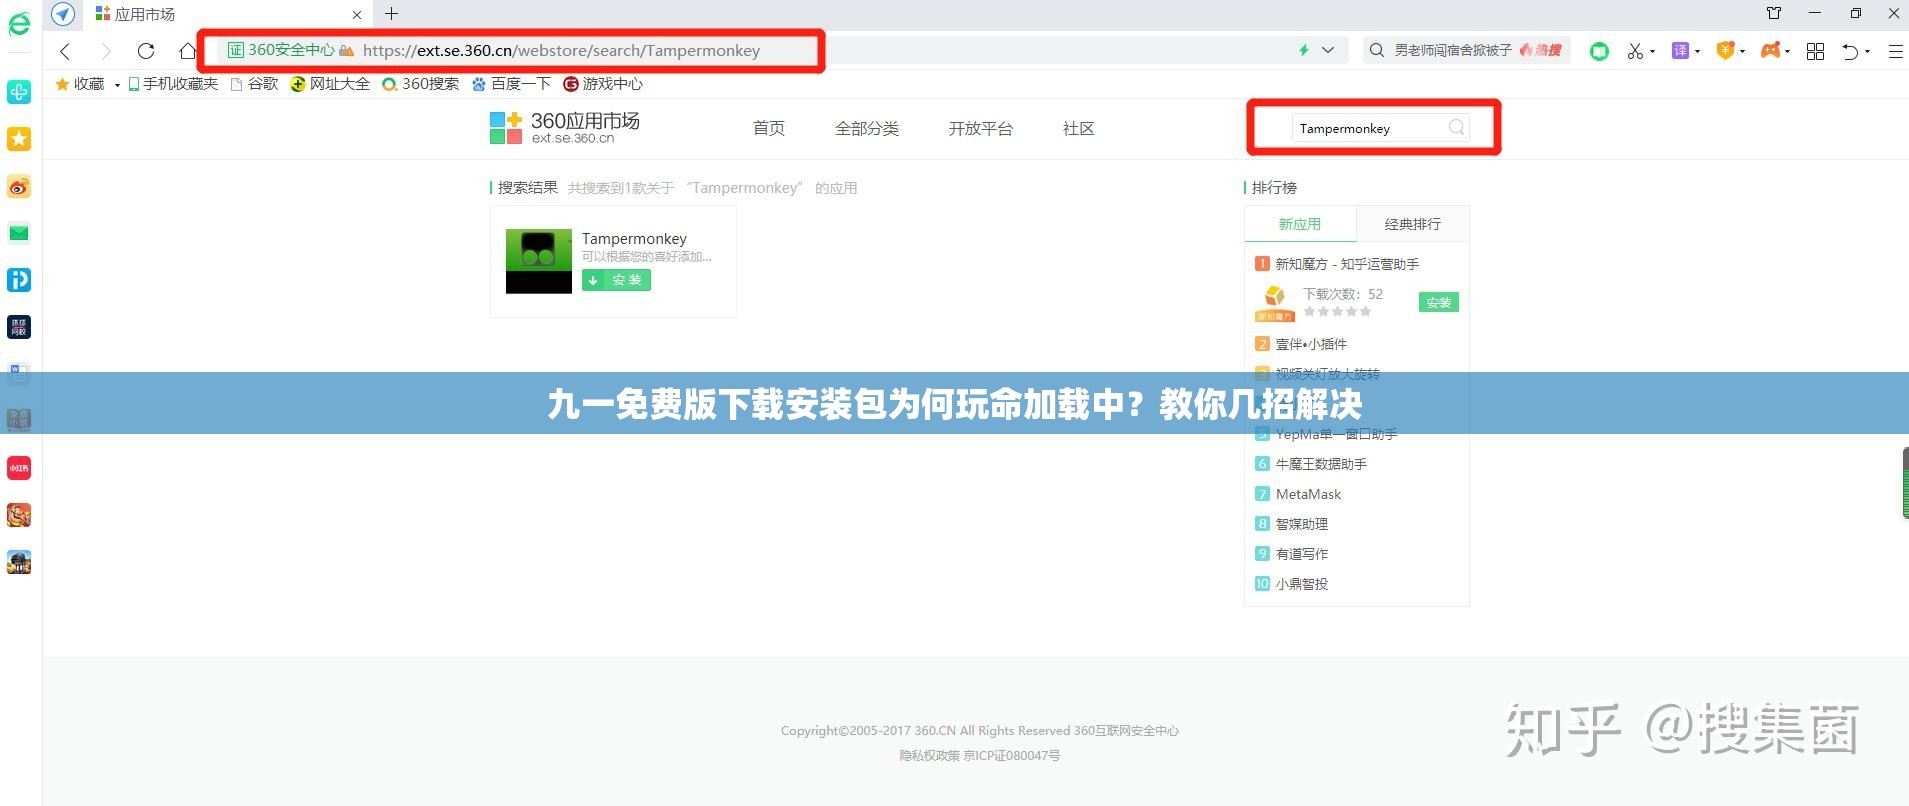Click the 小红书 red sidebar icon
The width and height of the screenshot is (1909, 806).
tap(19, 468)
